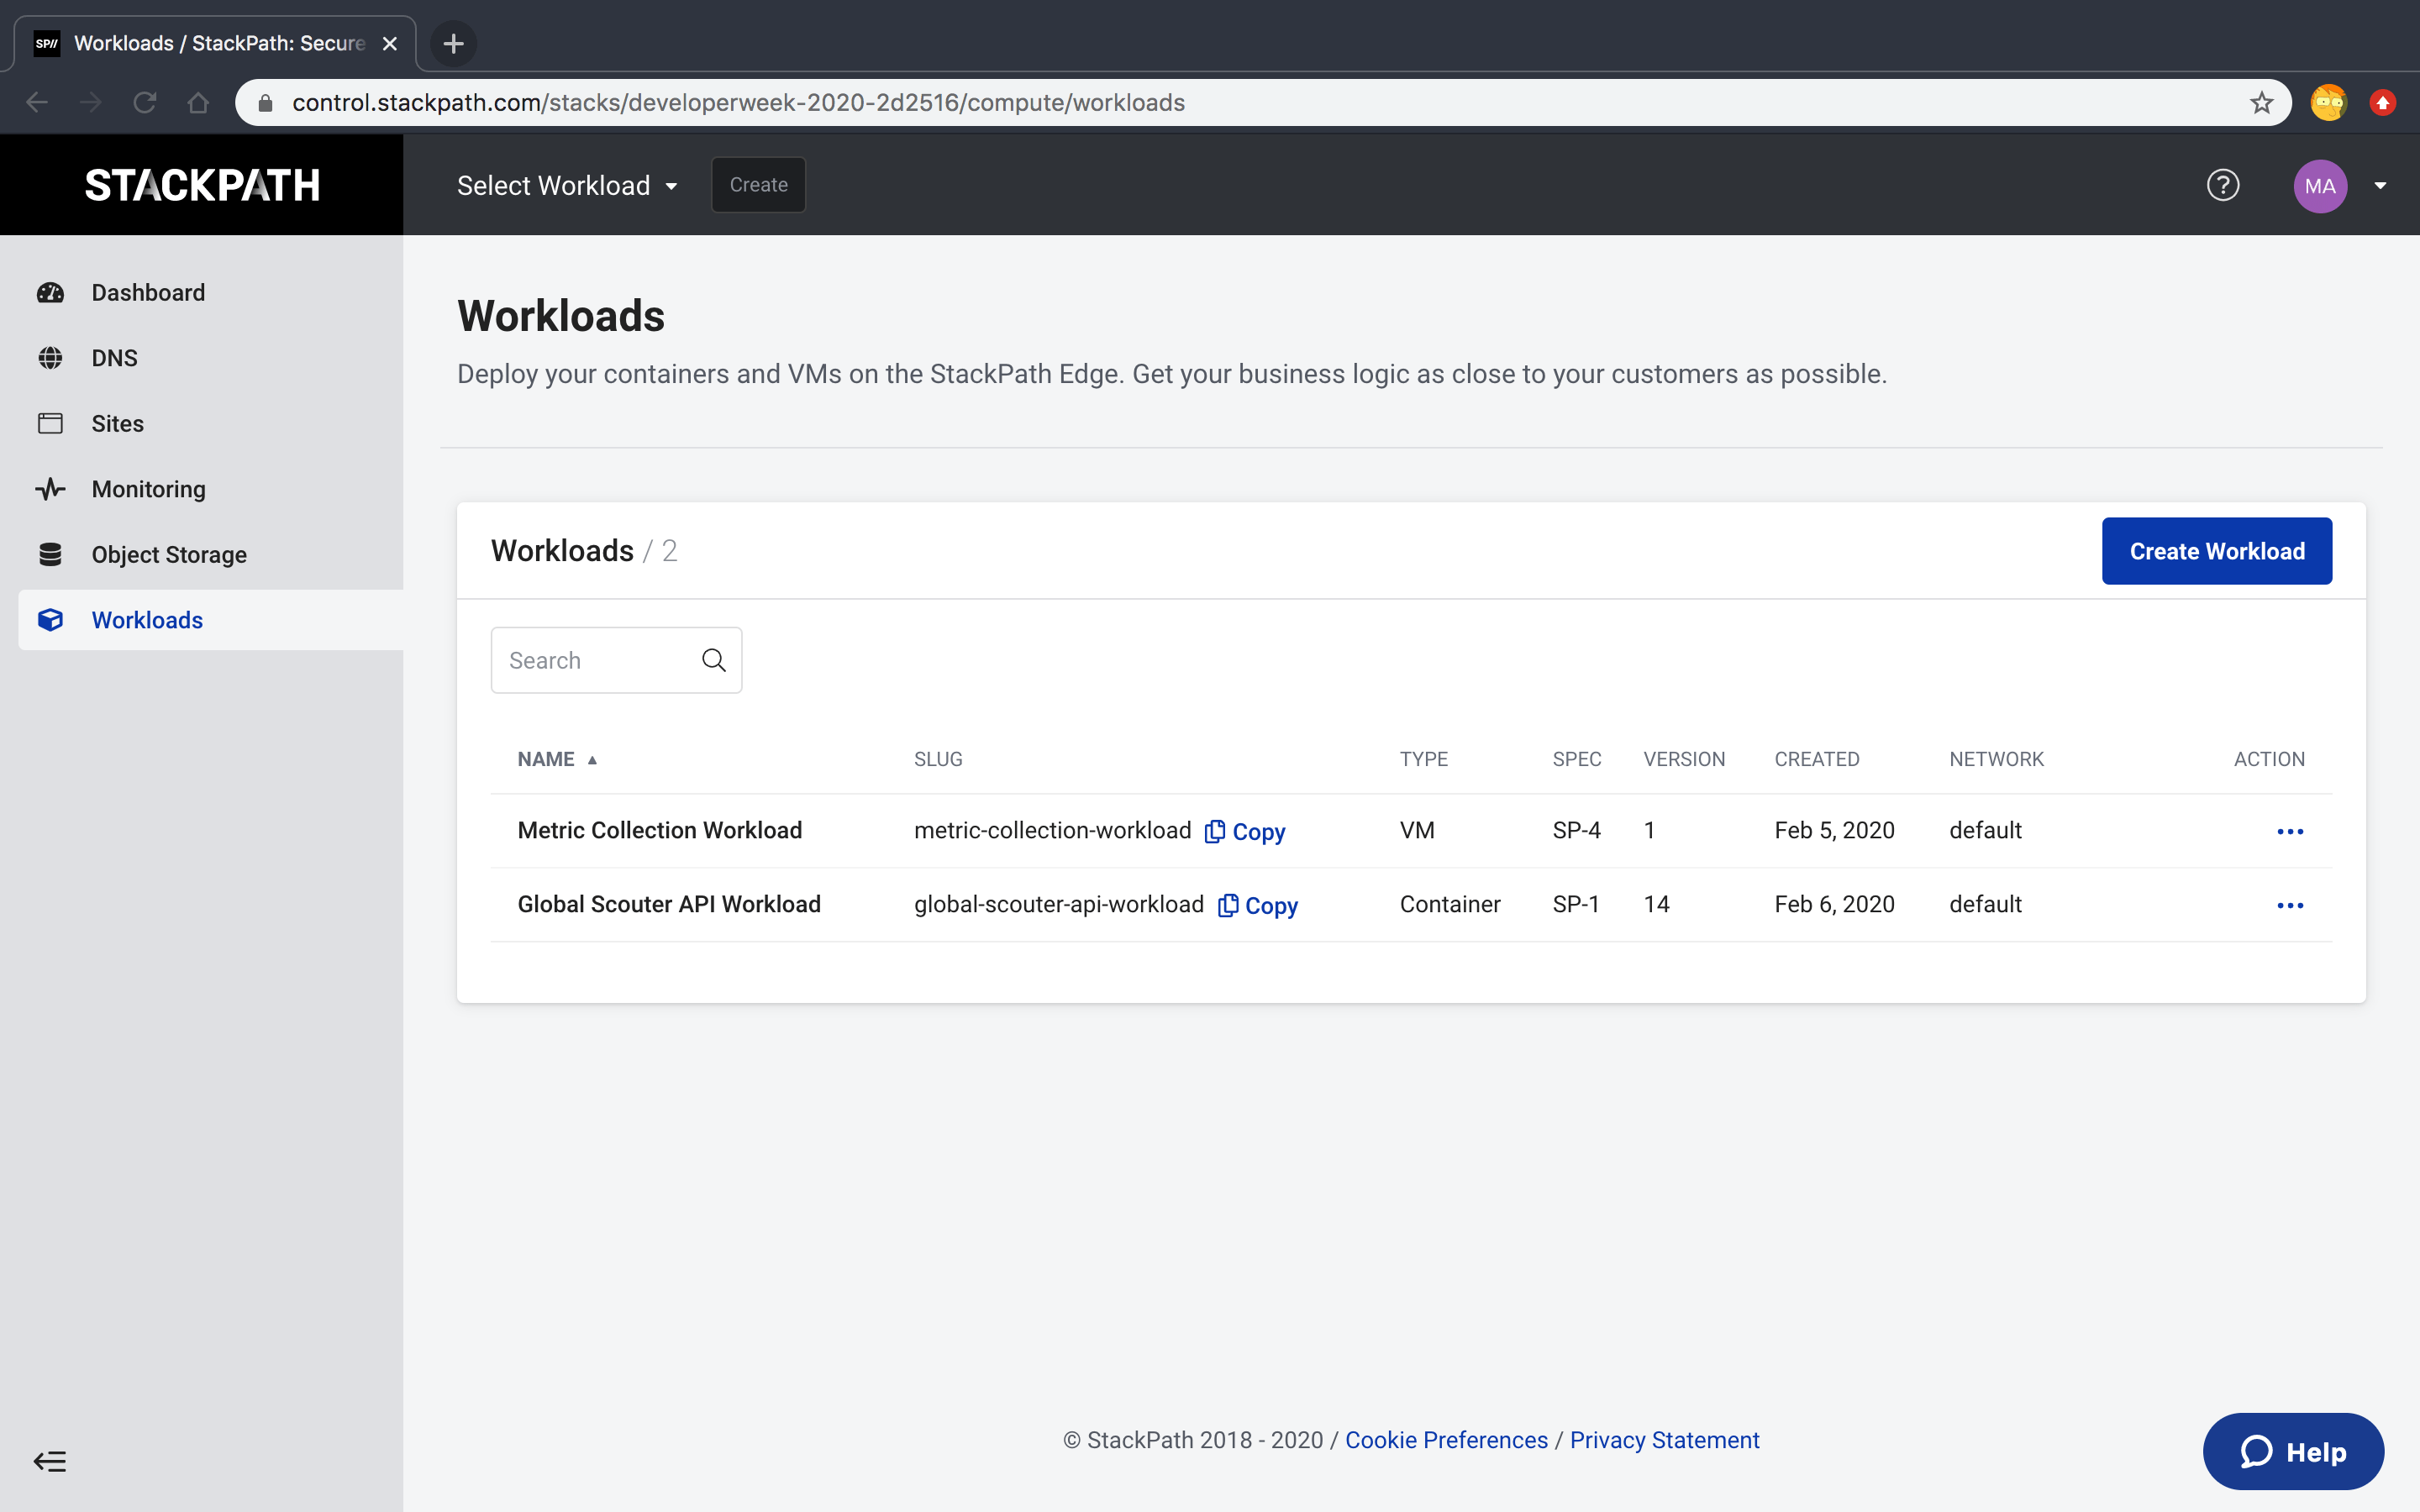2420x1512 pixels.
Task: Click the NETWORK column header
Action: pos(1996,759)
